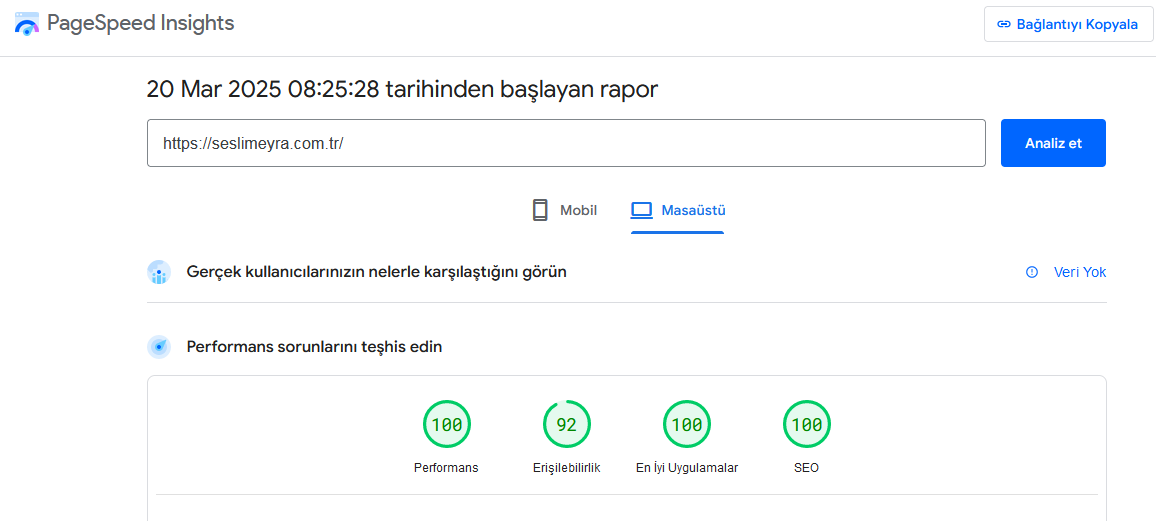1156x521 pixels.
Task: Click the chain link icon in Bağlantıyı Kopyala
Action: 1003,24
